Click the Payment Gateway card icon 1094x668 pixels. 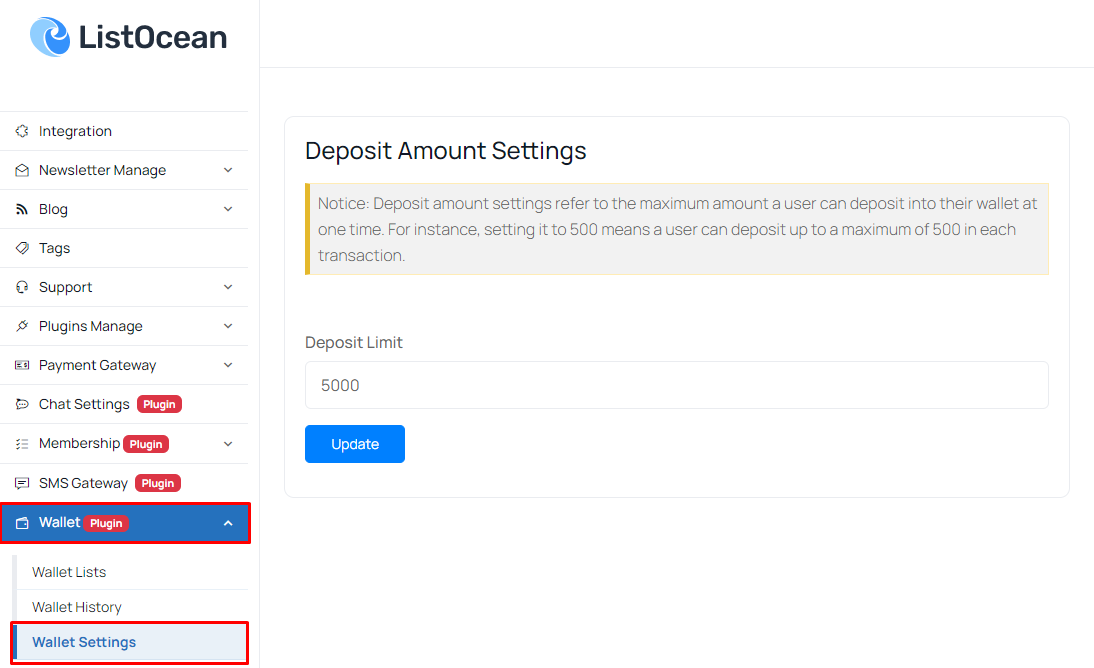tap(22, 365)
